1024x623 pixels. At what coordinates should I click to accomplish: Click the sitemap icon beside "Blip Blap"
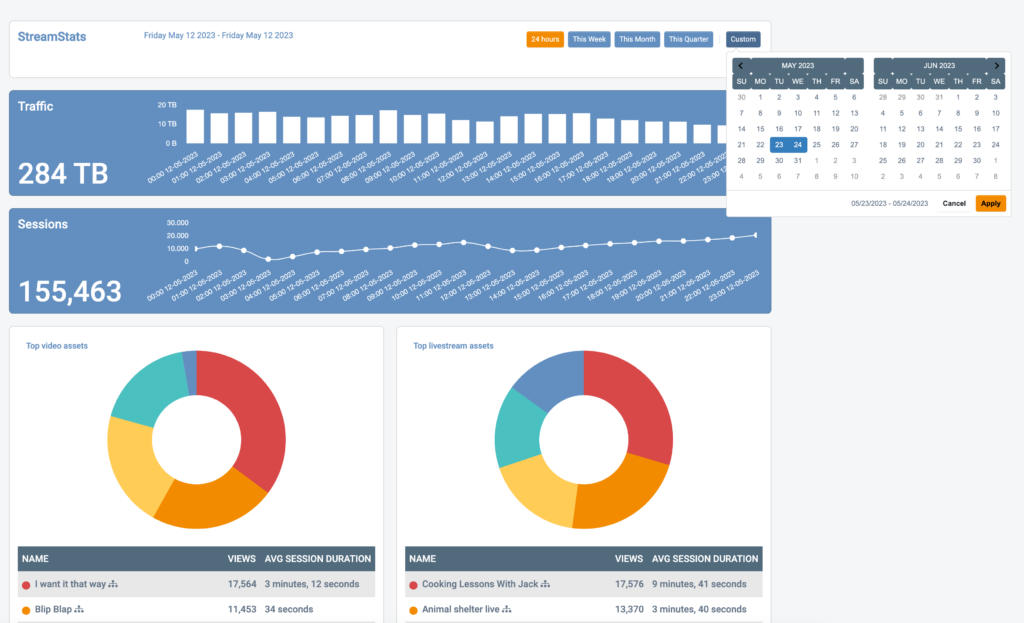point(79,608)
